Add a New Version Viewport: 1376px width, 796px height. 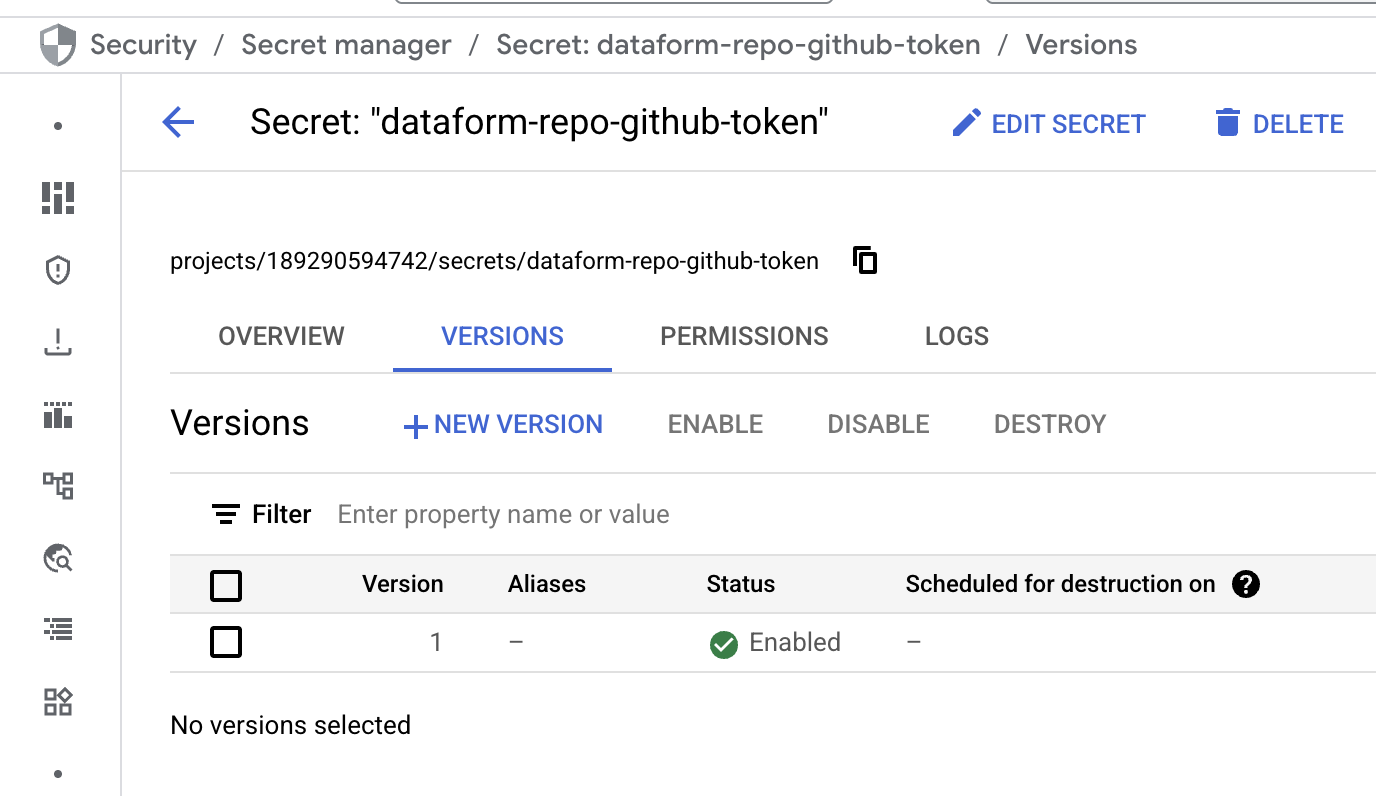tap(503, 424)
